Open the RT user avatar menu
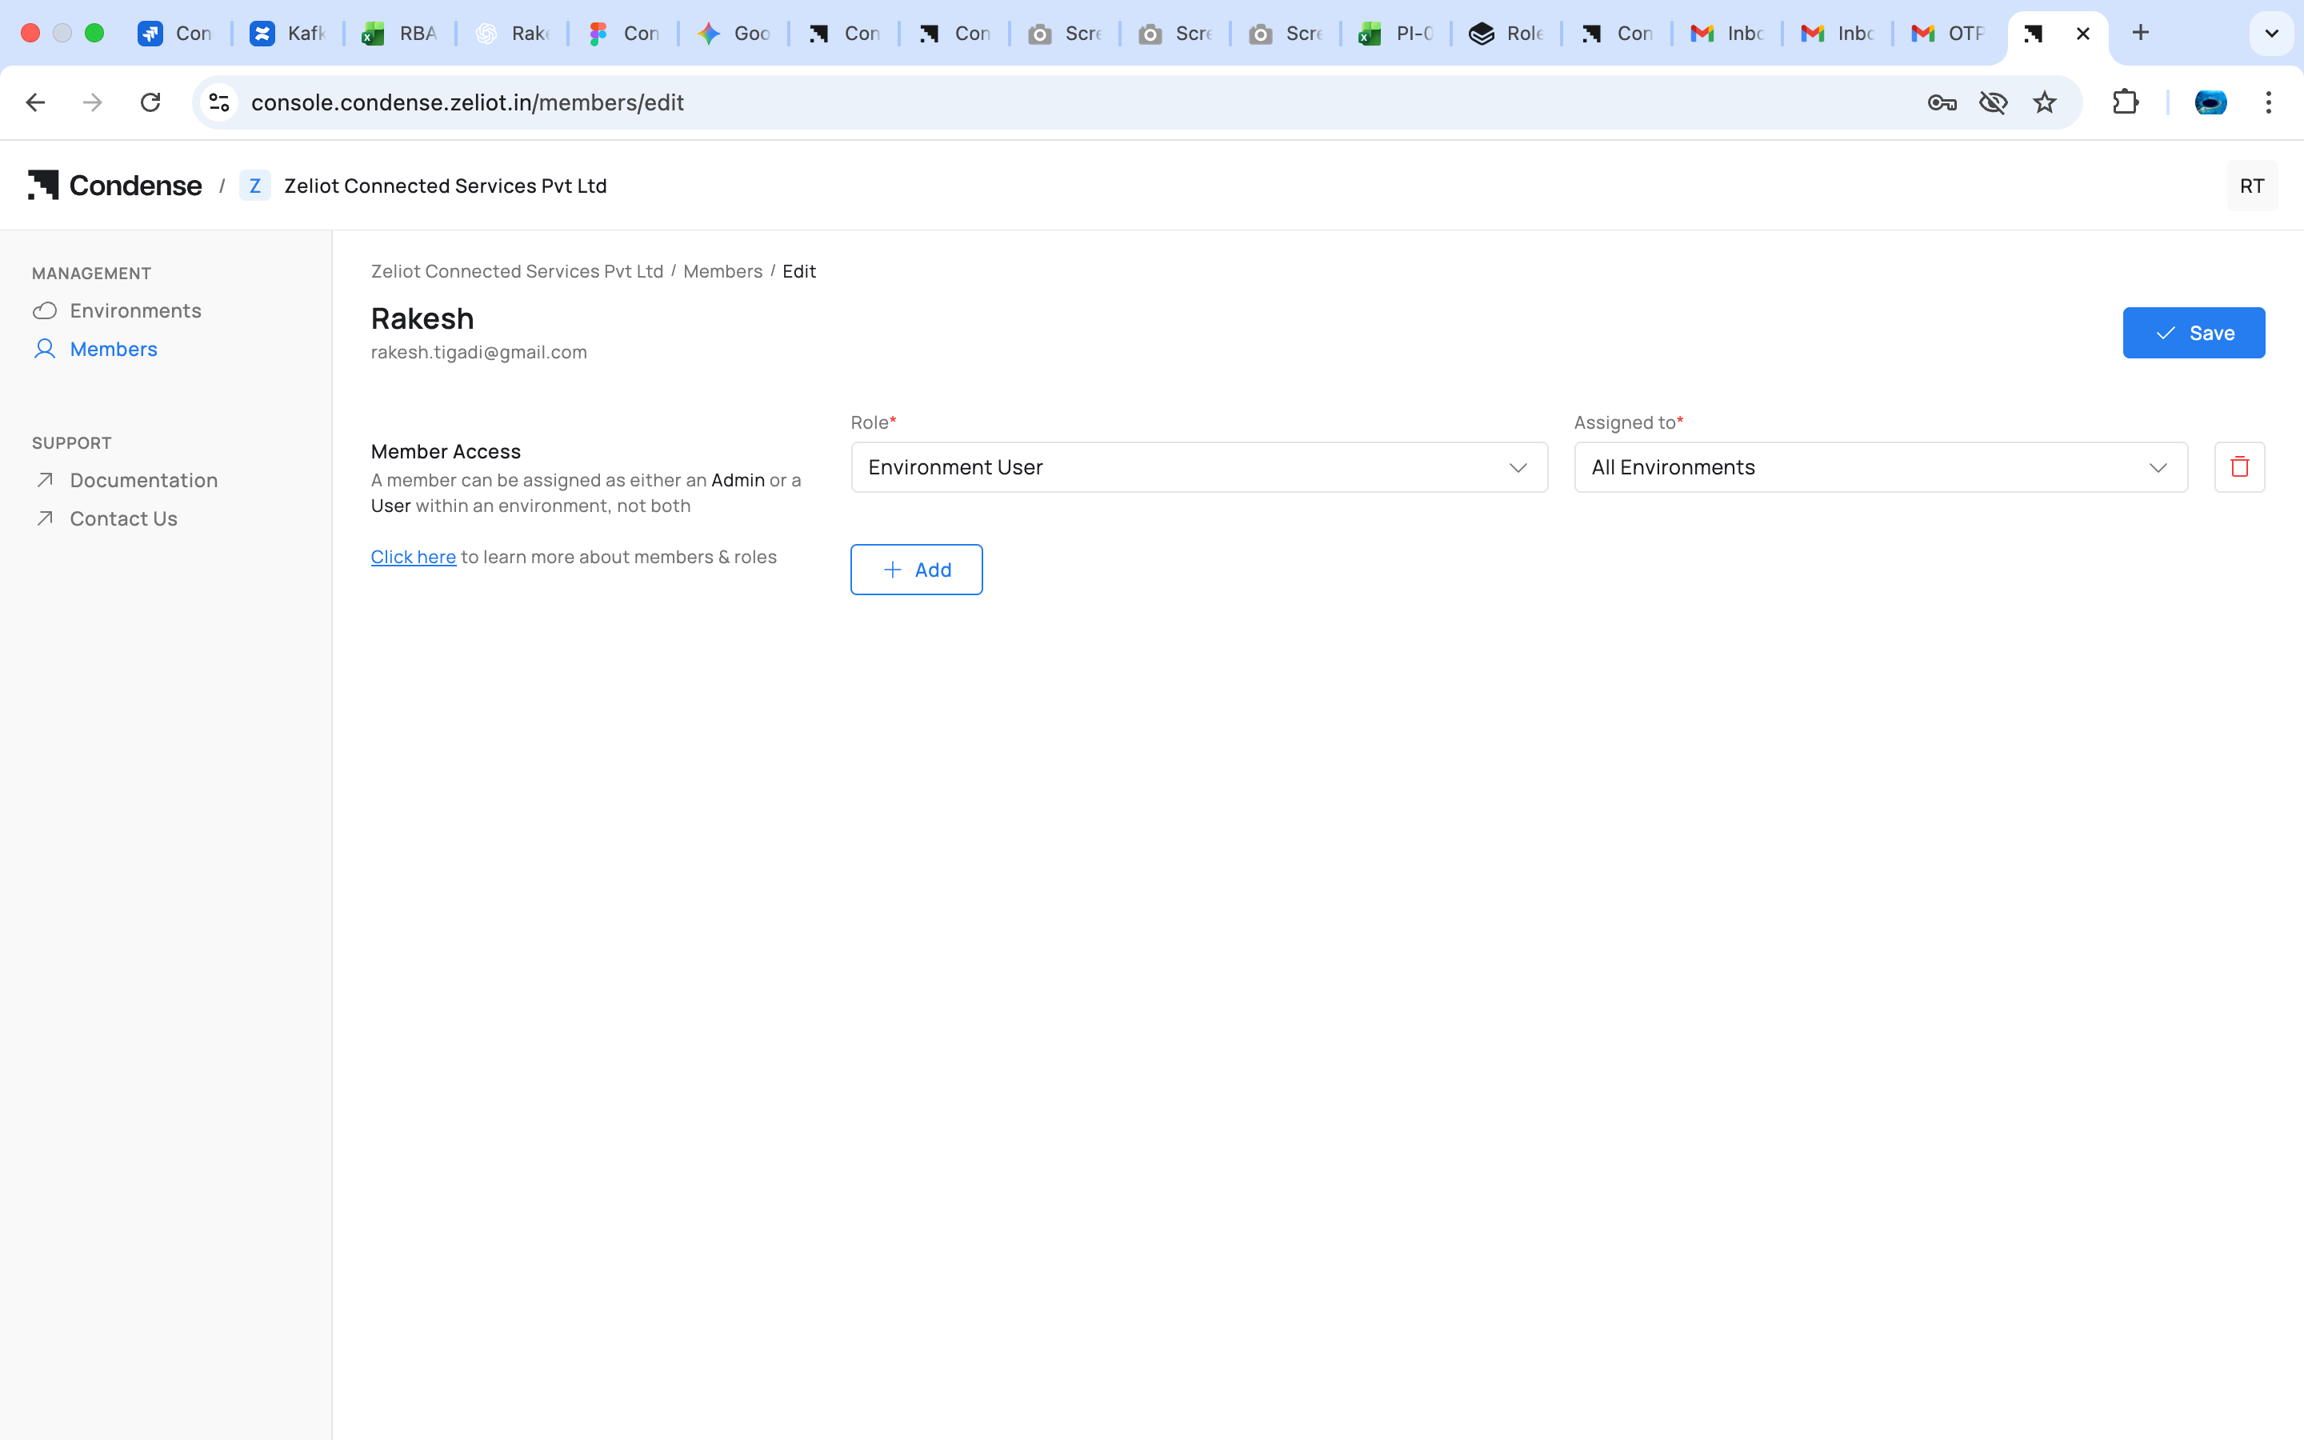 tap(2251, 186)
